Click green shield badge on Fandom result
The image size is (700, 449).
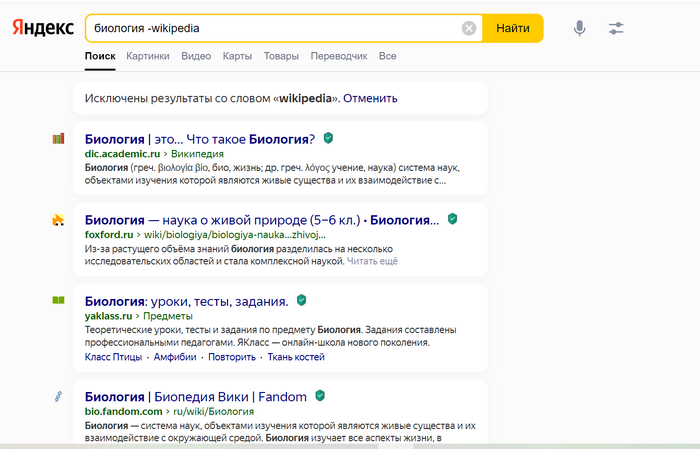click(320, 396)
